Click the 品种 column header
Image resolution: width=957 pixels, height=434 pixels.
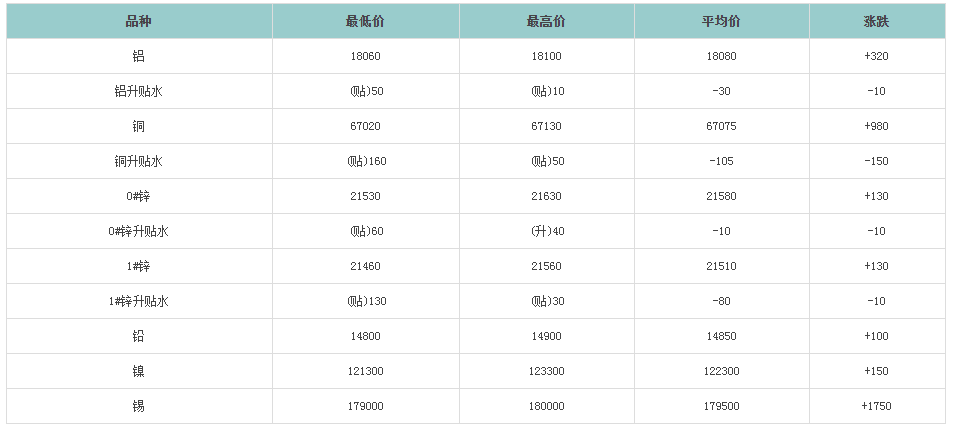pos(139,21)
